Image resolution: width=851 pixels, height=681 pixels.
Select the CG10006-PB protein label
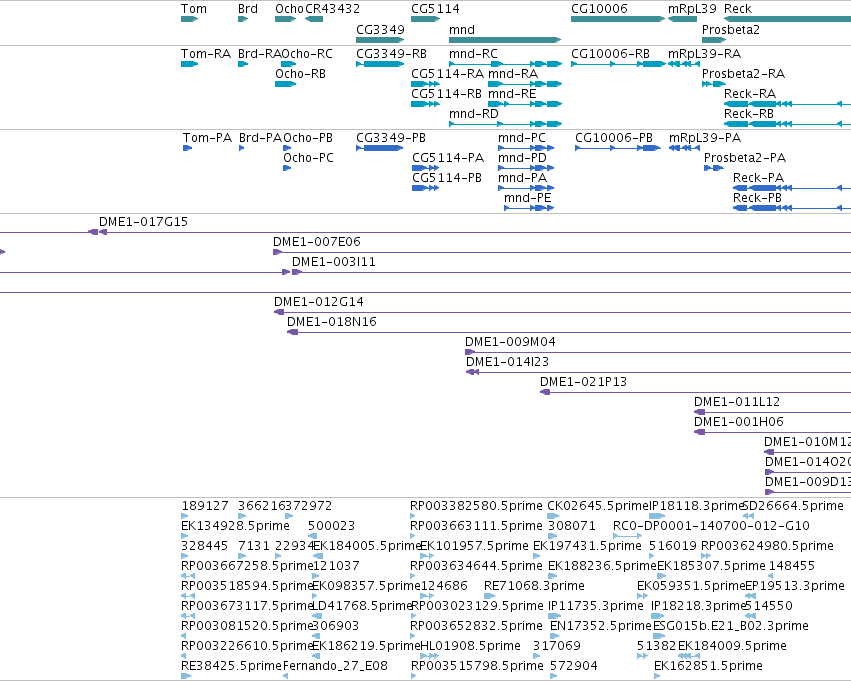614,138
